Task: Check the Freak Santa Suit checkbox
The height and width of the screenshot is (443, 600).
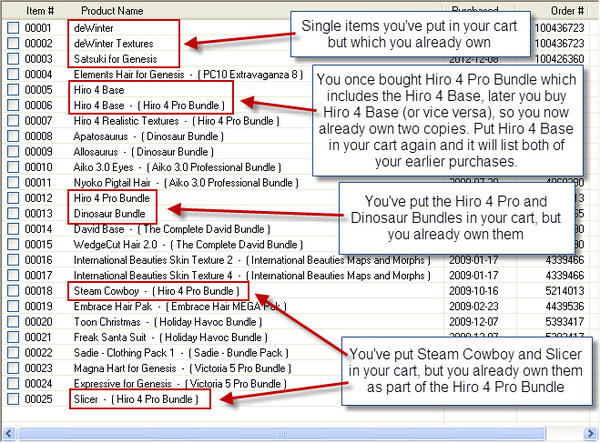Action: pos(13,337)
